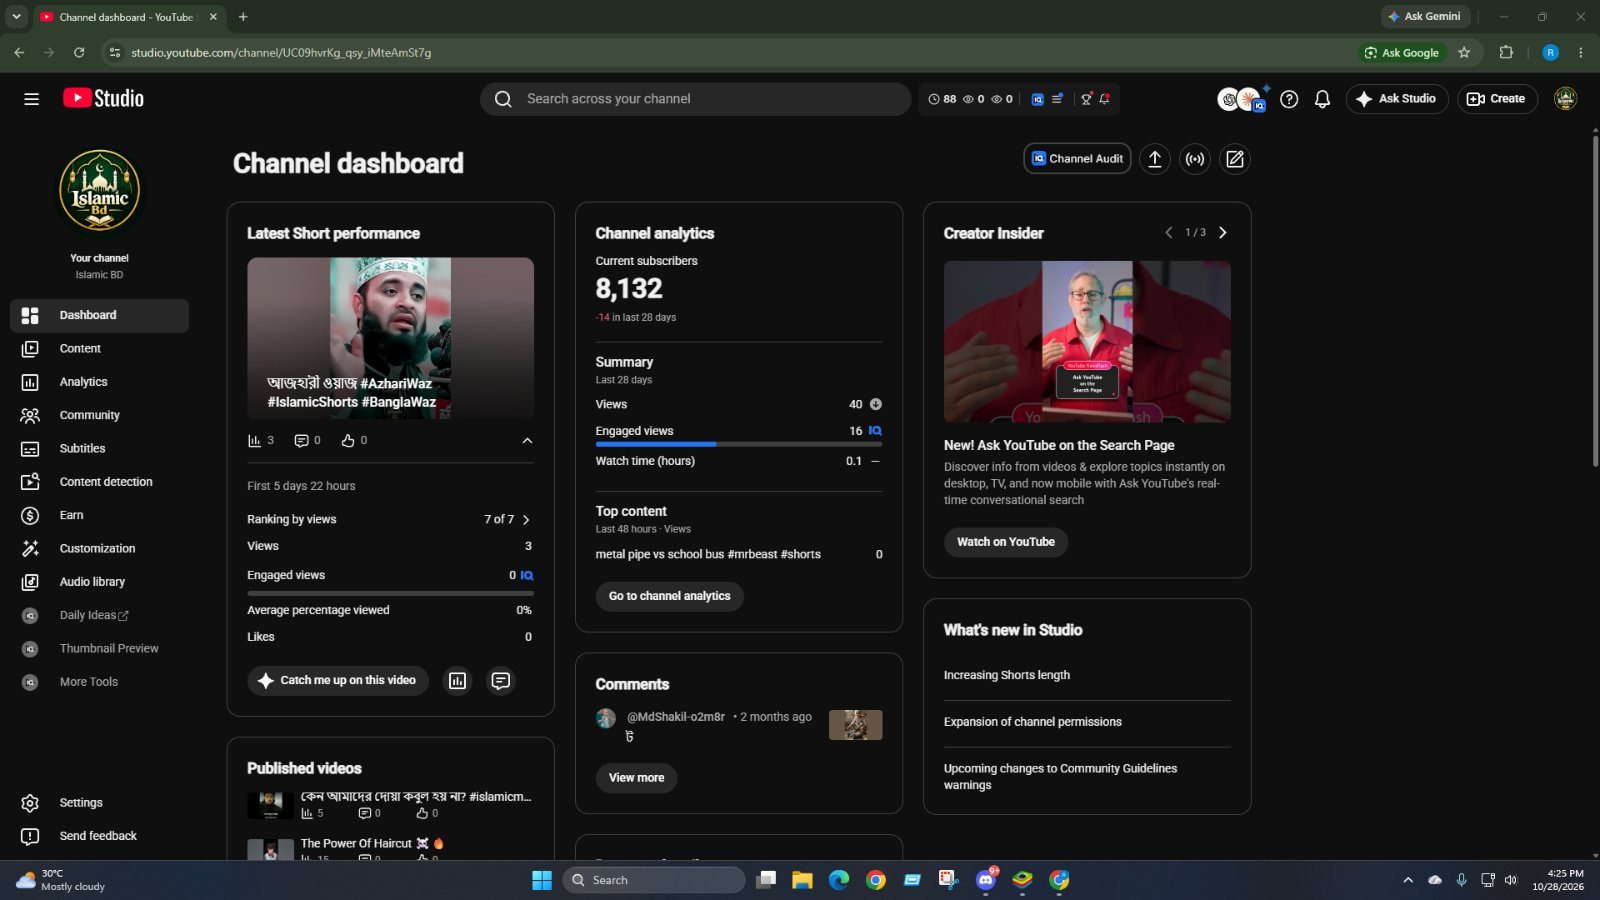
Task: Show hidden system tray icons
Action: coord(1408,880)
